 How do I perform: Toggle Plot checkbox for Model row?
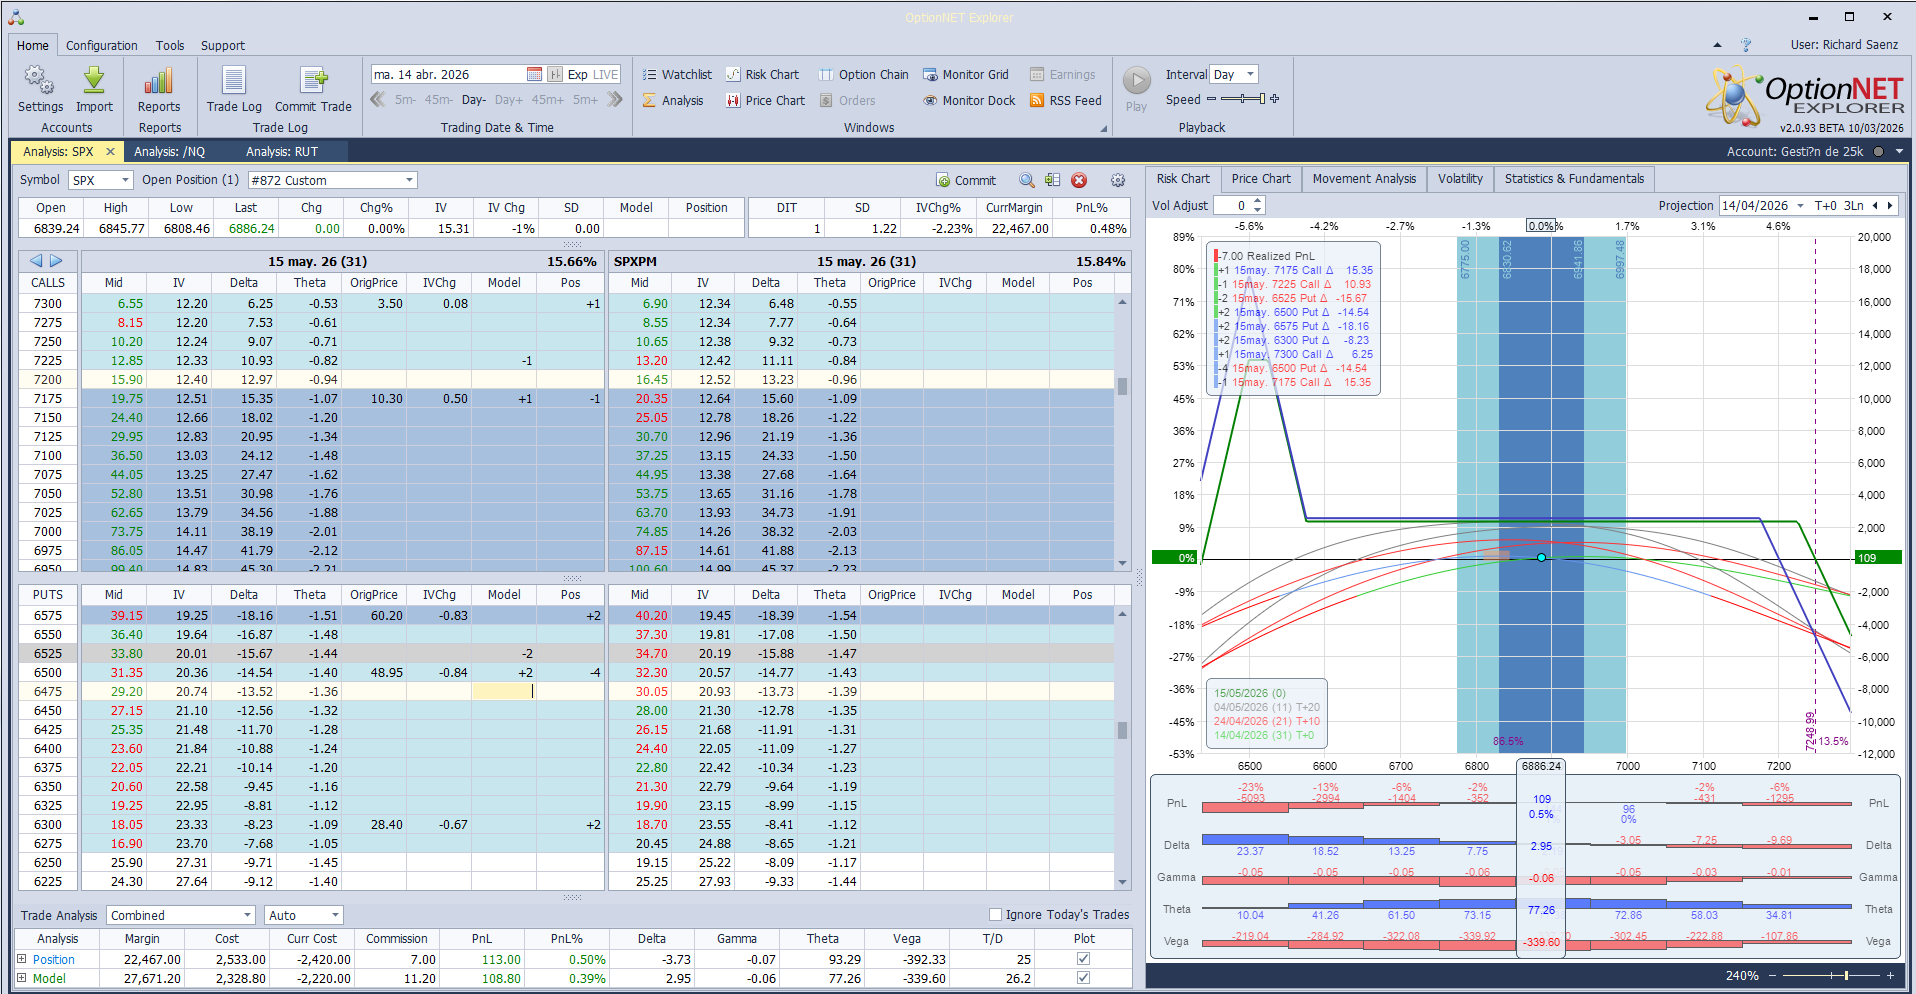pyautogui.click(x=1083, y=978)
